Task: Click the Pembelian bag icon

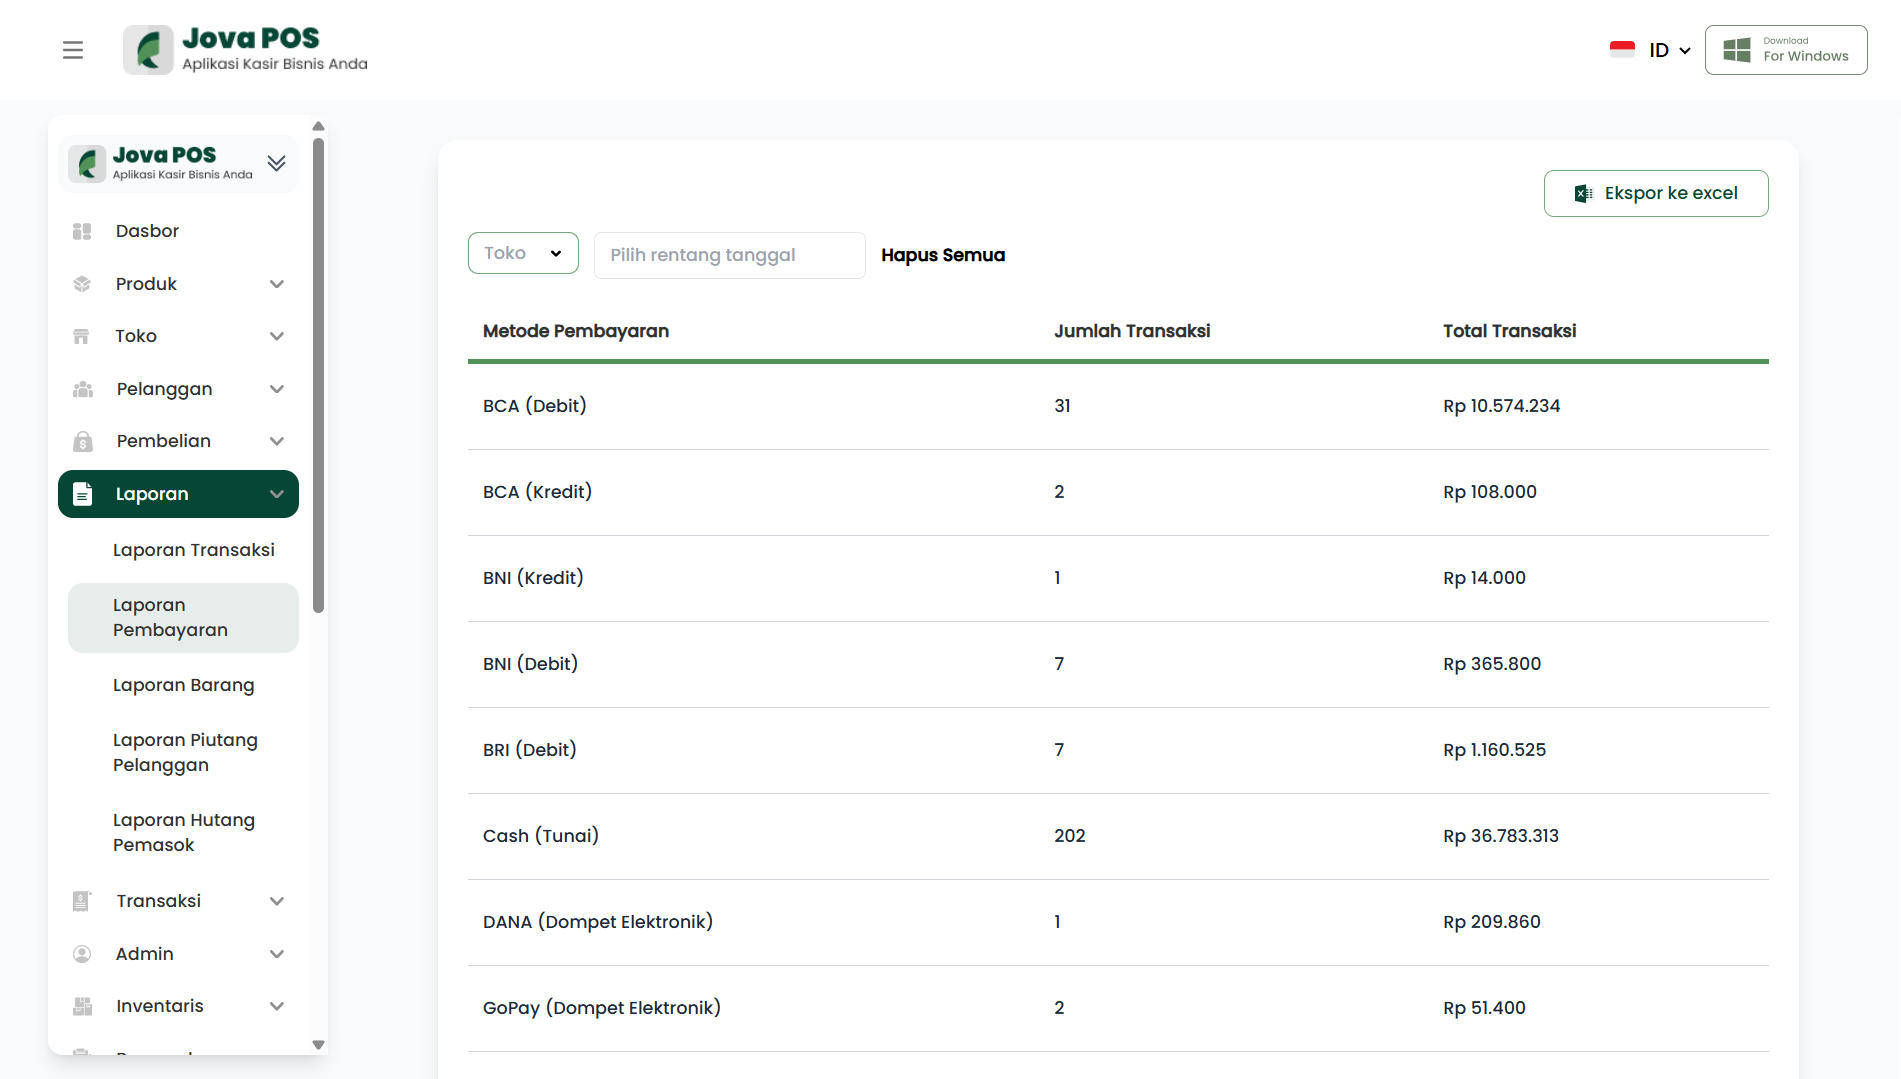Action: (82, 441)
